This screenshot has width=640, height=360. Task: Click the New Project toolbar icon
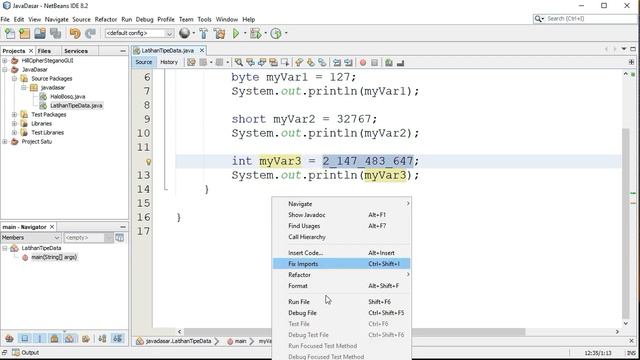click(x=24, y=33)
